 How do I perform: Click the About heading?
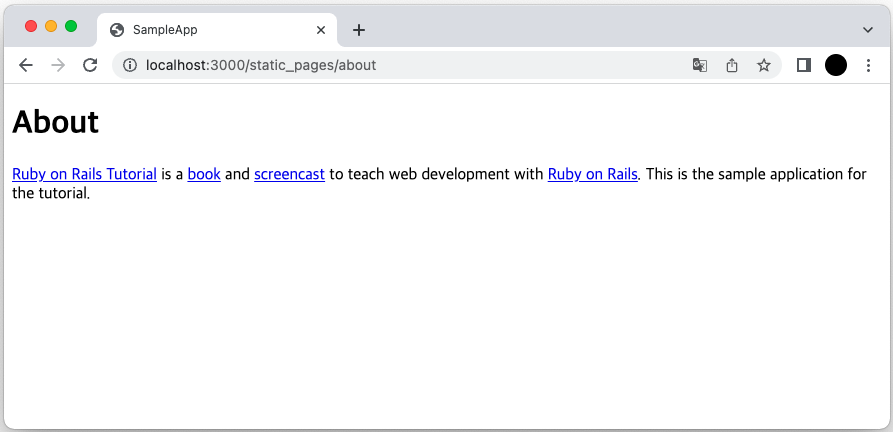click(55, 122)
